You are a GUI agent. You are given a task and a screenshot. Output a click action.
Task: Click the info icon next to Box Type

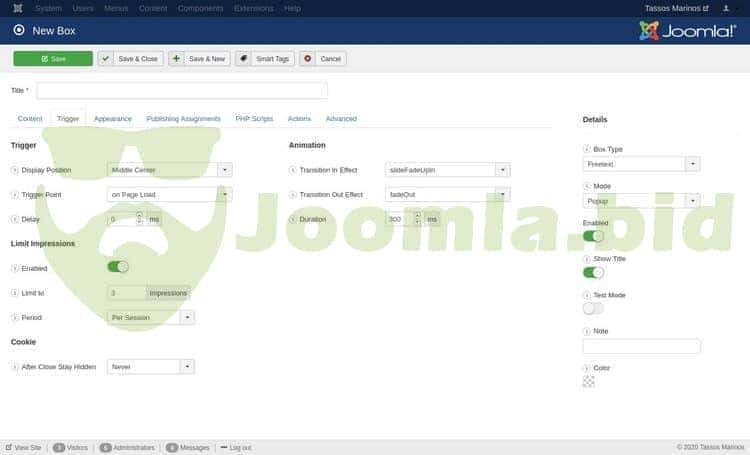pyautogui.click(x=586, y=149)
